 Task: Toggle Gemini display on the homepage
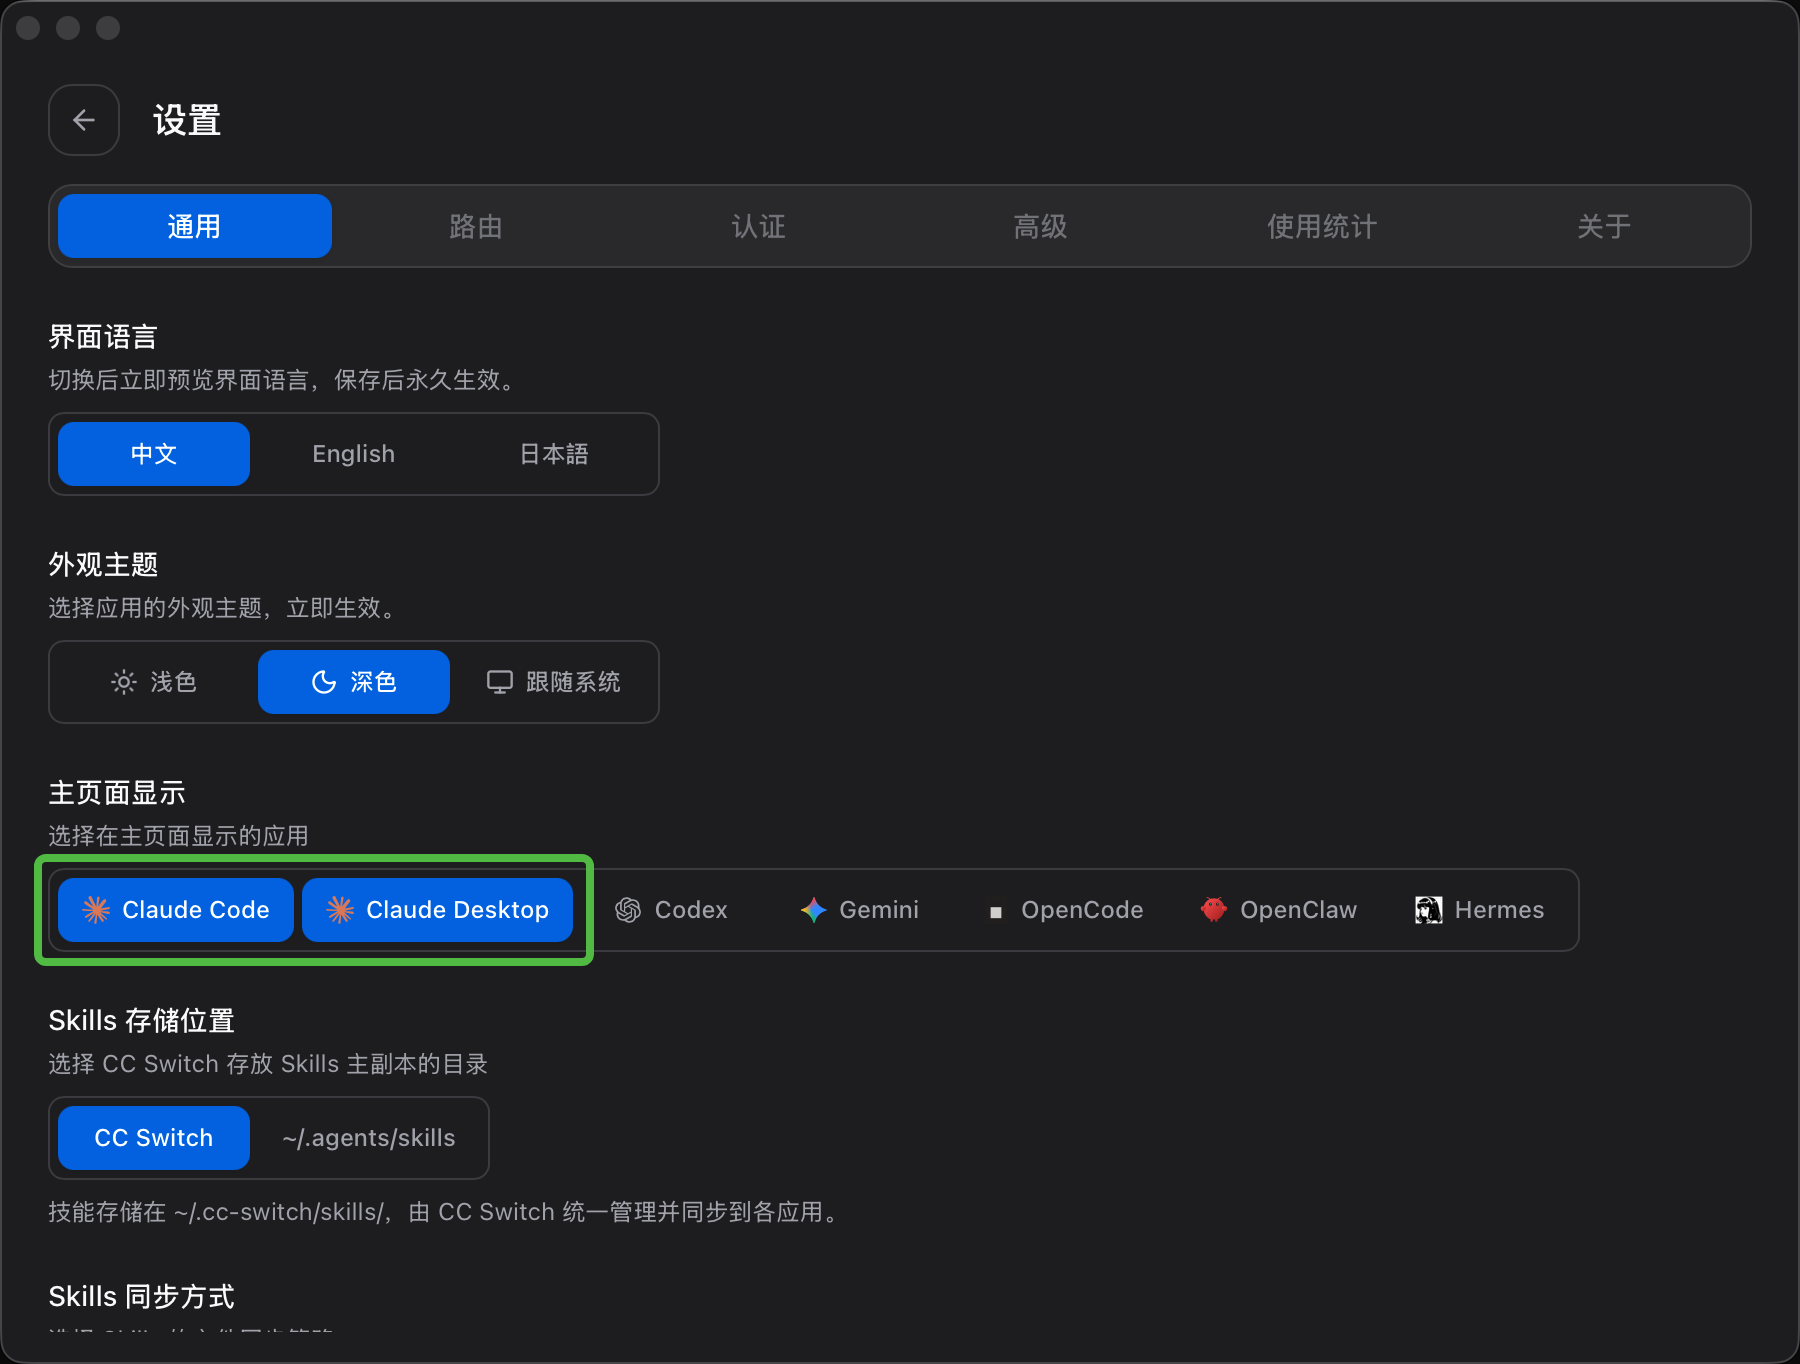click(x=859, y=910)
